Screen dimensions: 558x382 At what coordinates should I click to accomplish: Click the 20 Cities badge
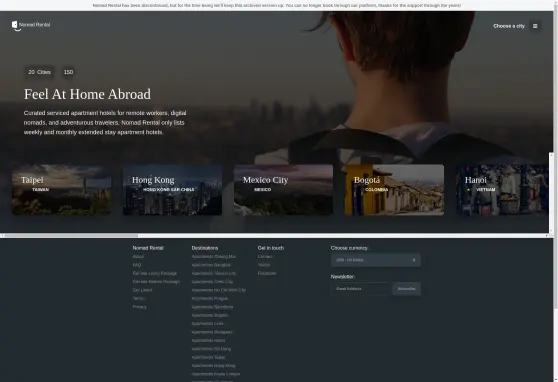point(40,72)
